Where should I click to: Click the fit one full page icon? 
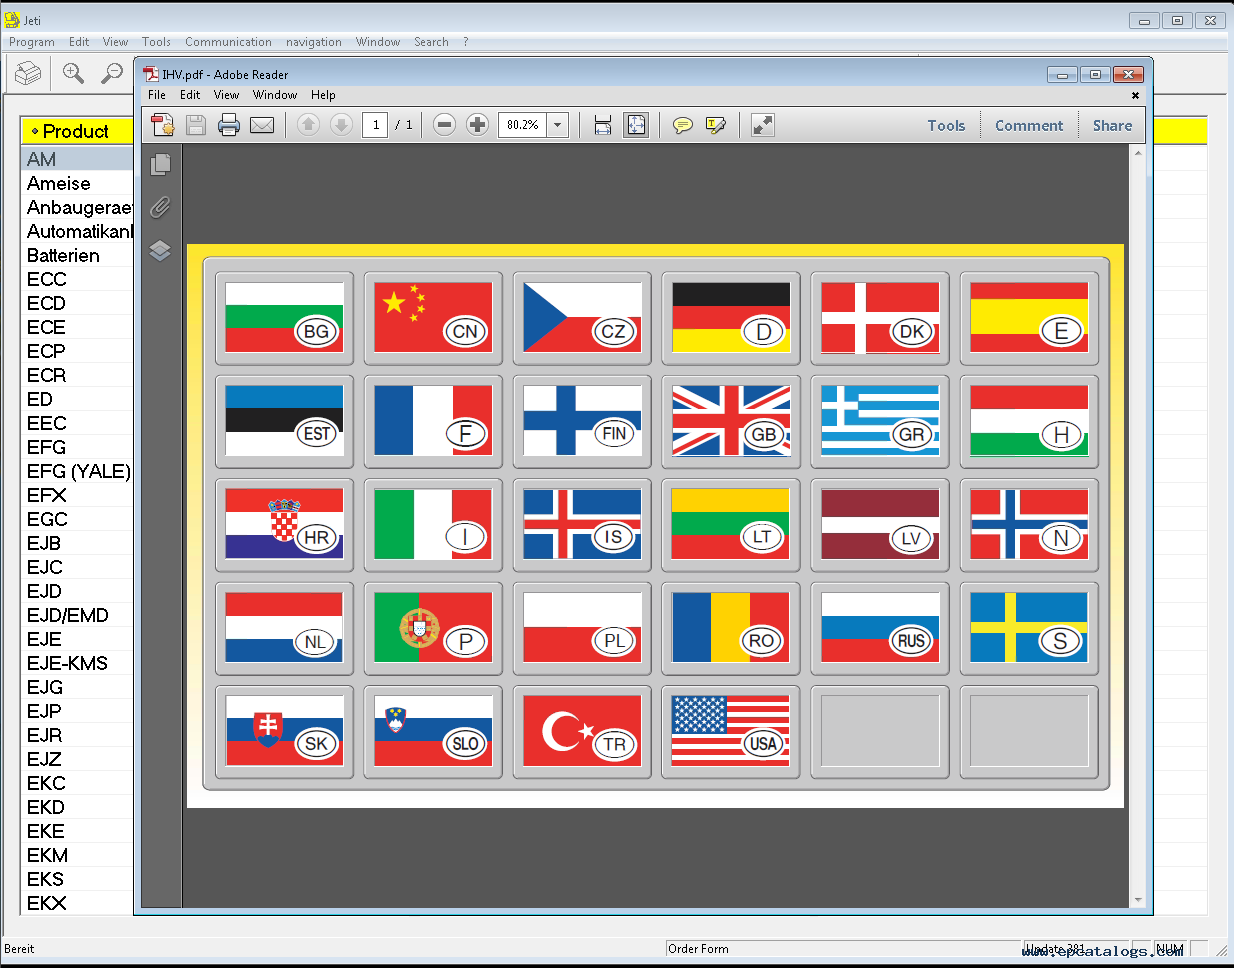(x=636, y=125)
